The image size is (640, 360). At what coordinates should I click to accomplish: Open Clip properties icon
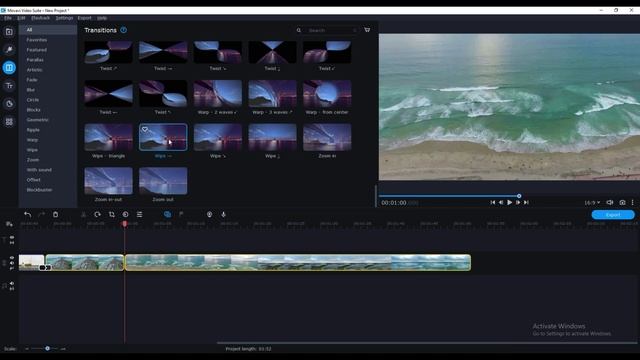[x=140, y=214]
